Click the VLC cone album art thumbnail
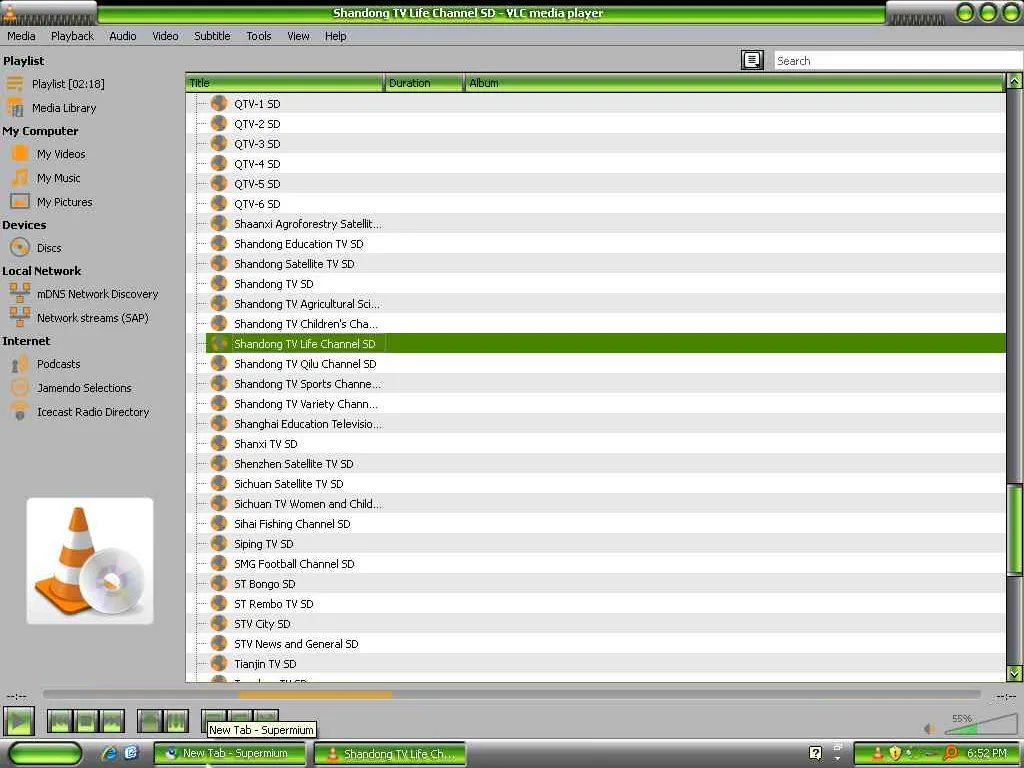The image size is (1024, 768). (x=90, y=561)
